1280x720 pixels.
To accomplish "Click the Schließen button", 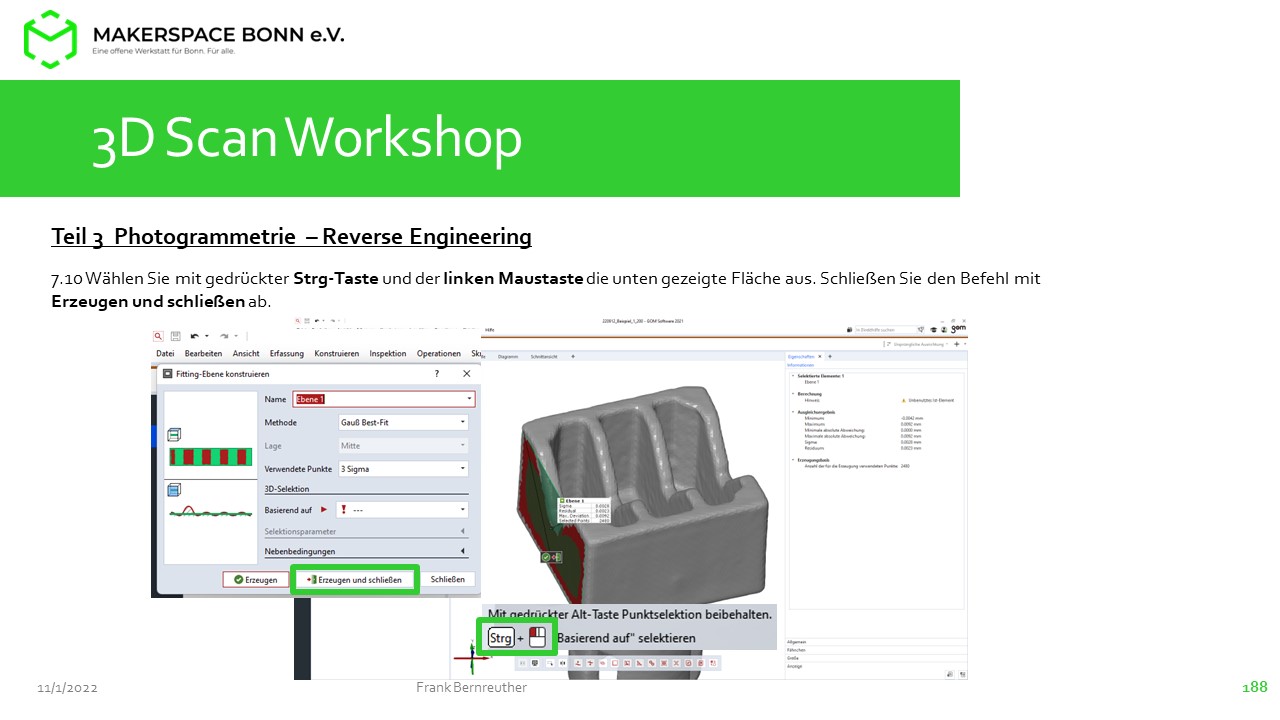I will click(447, 579).
